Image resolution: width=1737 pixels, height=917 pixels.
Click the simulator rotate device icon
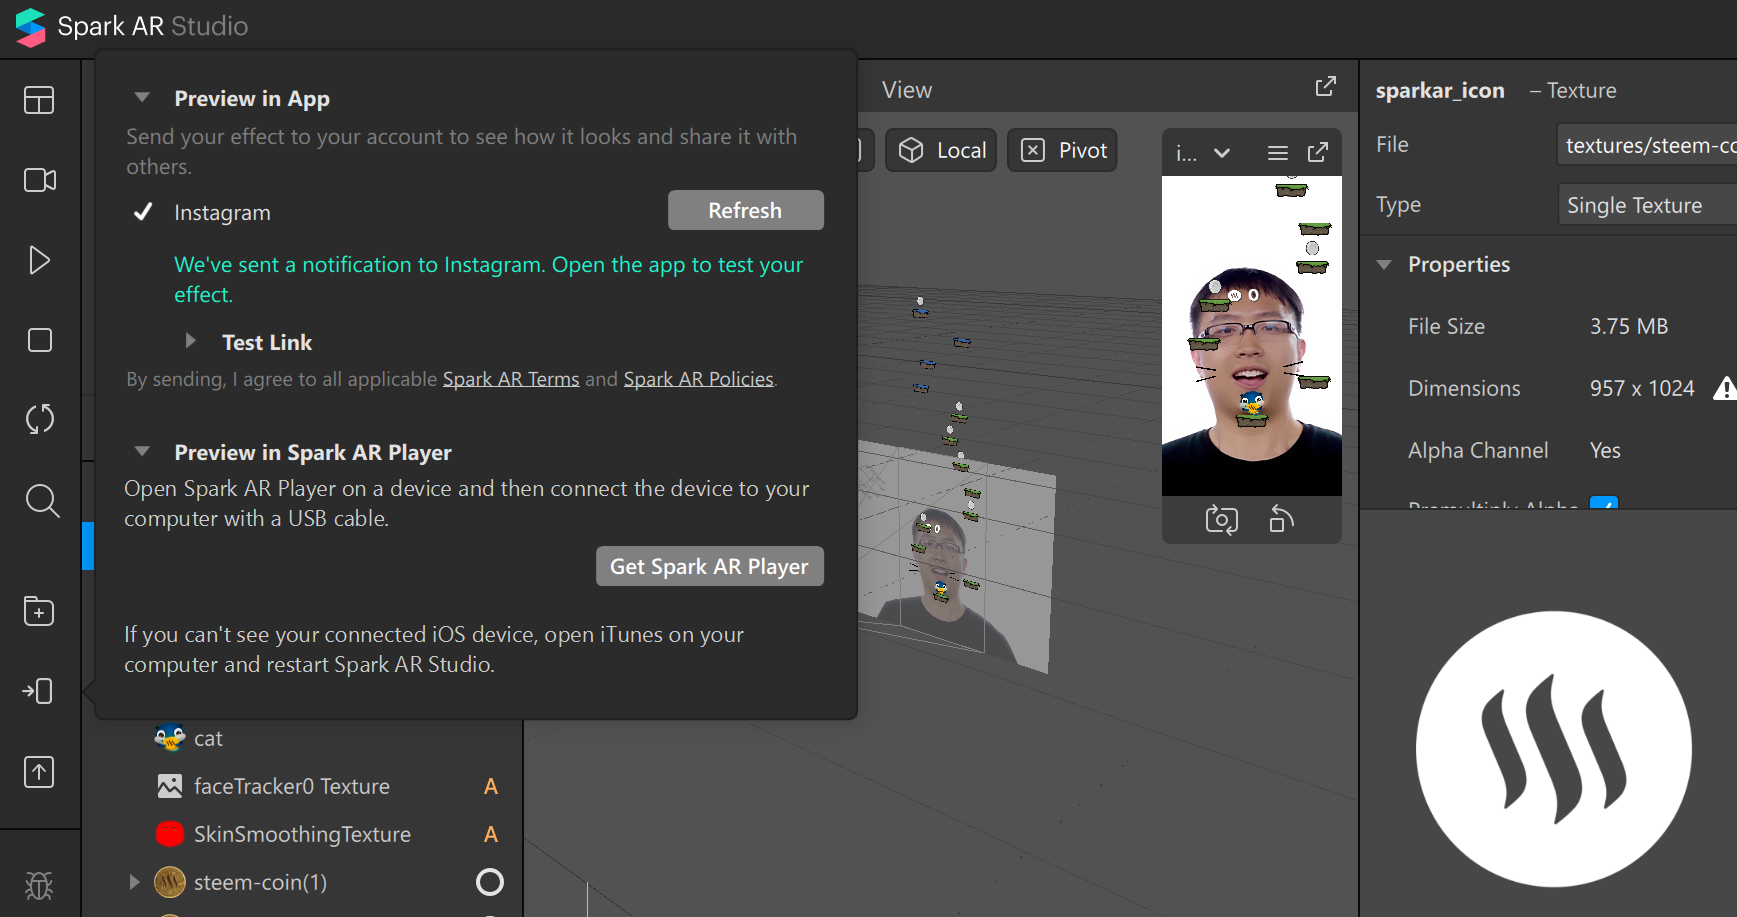click(x=1281, y=519)
